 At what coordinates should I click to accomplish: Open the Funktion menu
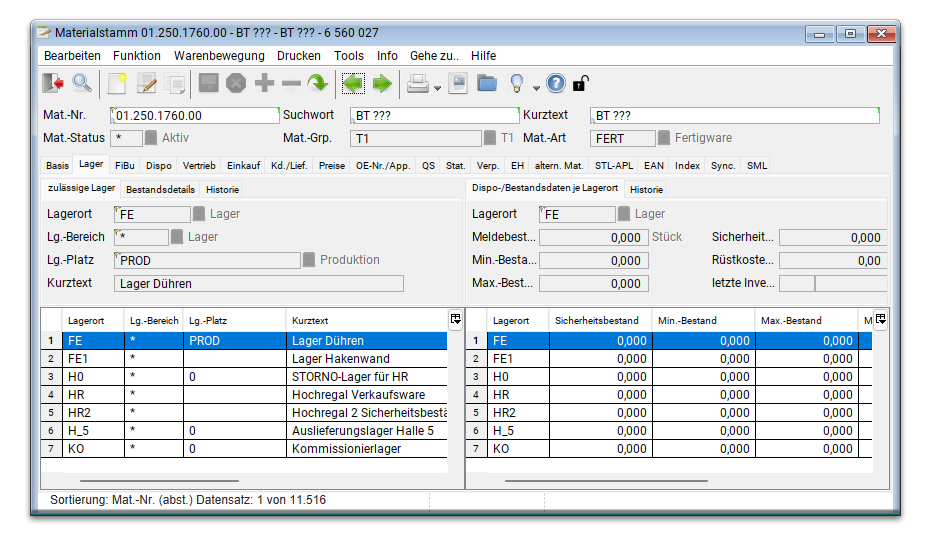coord(137,56)
